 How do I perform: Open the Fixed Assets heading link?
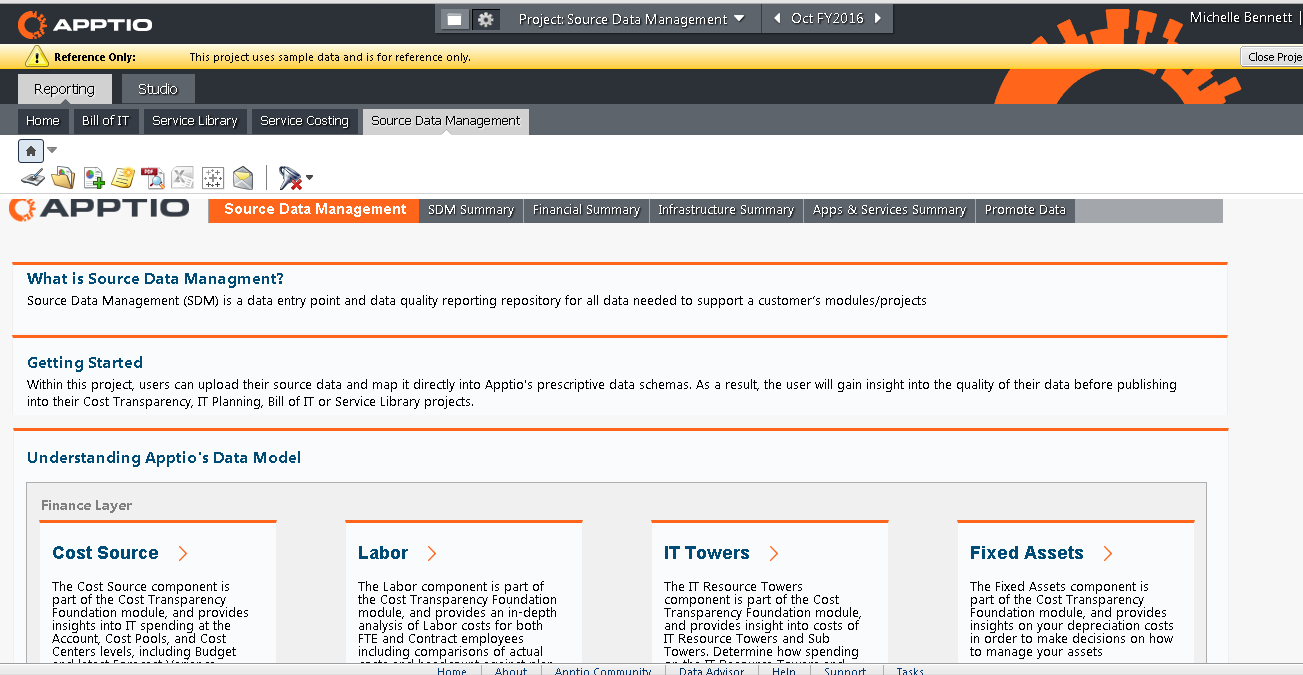coord(1027,553)
